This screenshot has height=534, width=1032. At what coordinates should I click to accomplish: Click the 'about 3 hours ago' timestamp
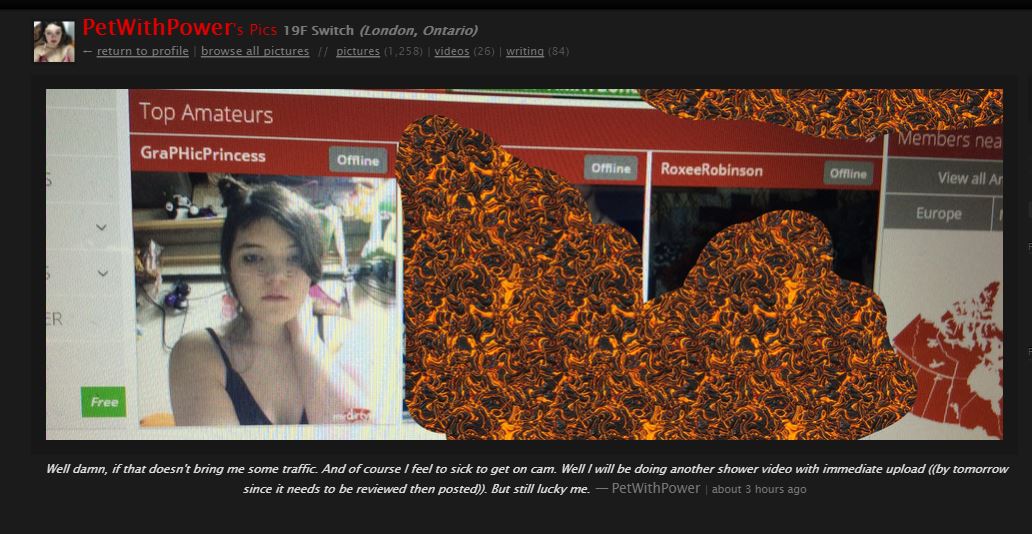[759, 489]
